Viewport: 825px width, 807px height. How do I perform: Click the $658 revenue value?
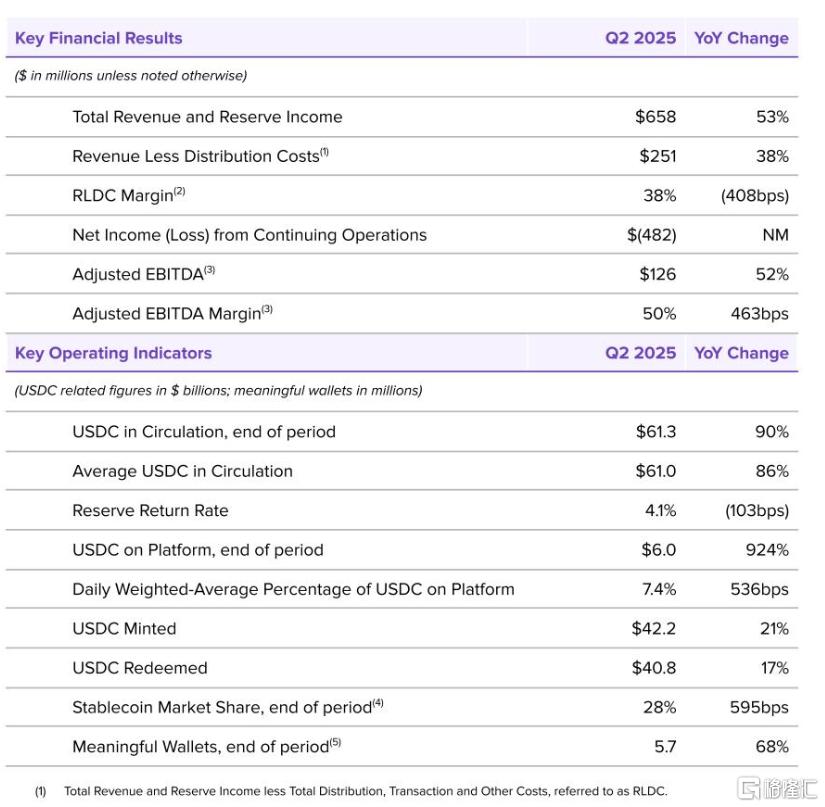point(655,117)
